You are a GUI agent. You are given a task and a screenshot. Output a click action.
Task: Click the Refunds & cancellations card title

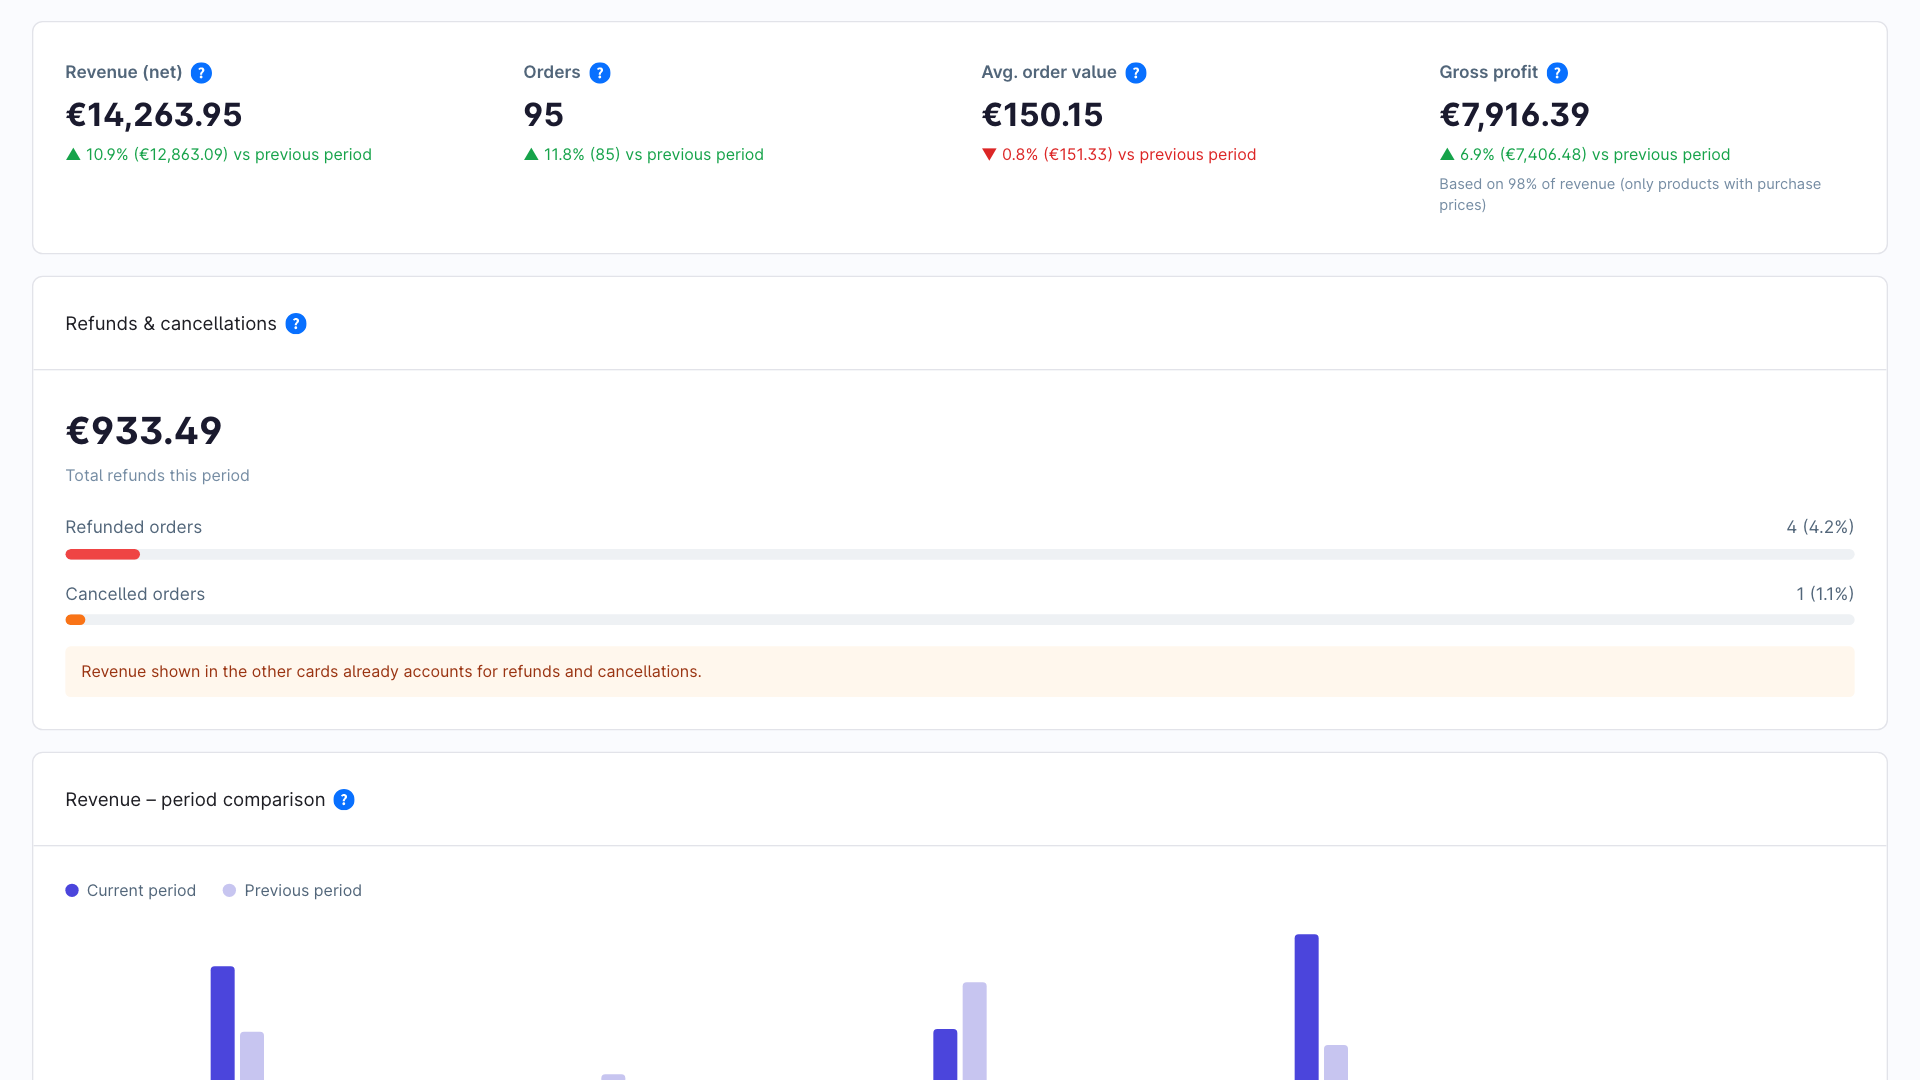click(x=171, y=324)
